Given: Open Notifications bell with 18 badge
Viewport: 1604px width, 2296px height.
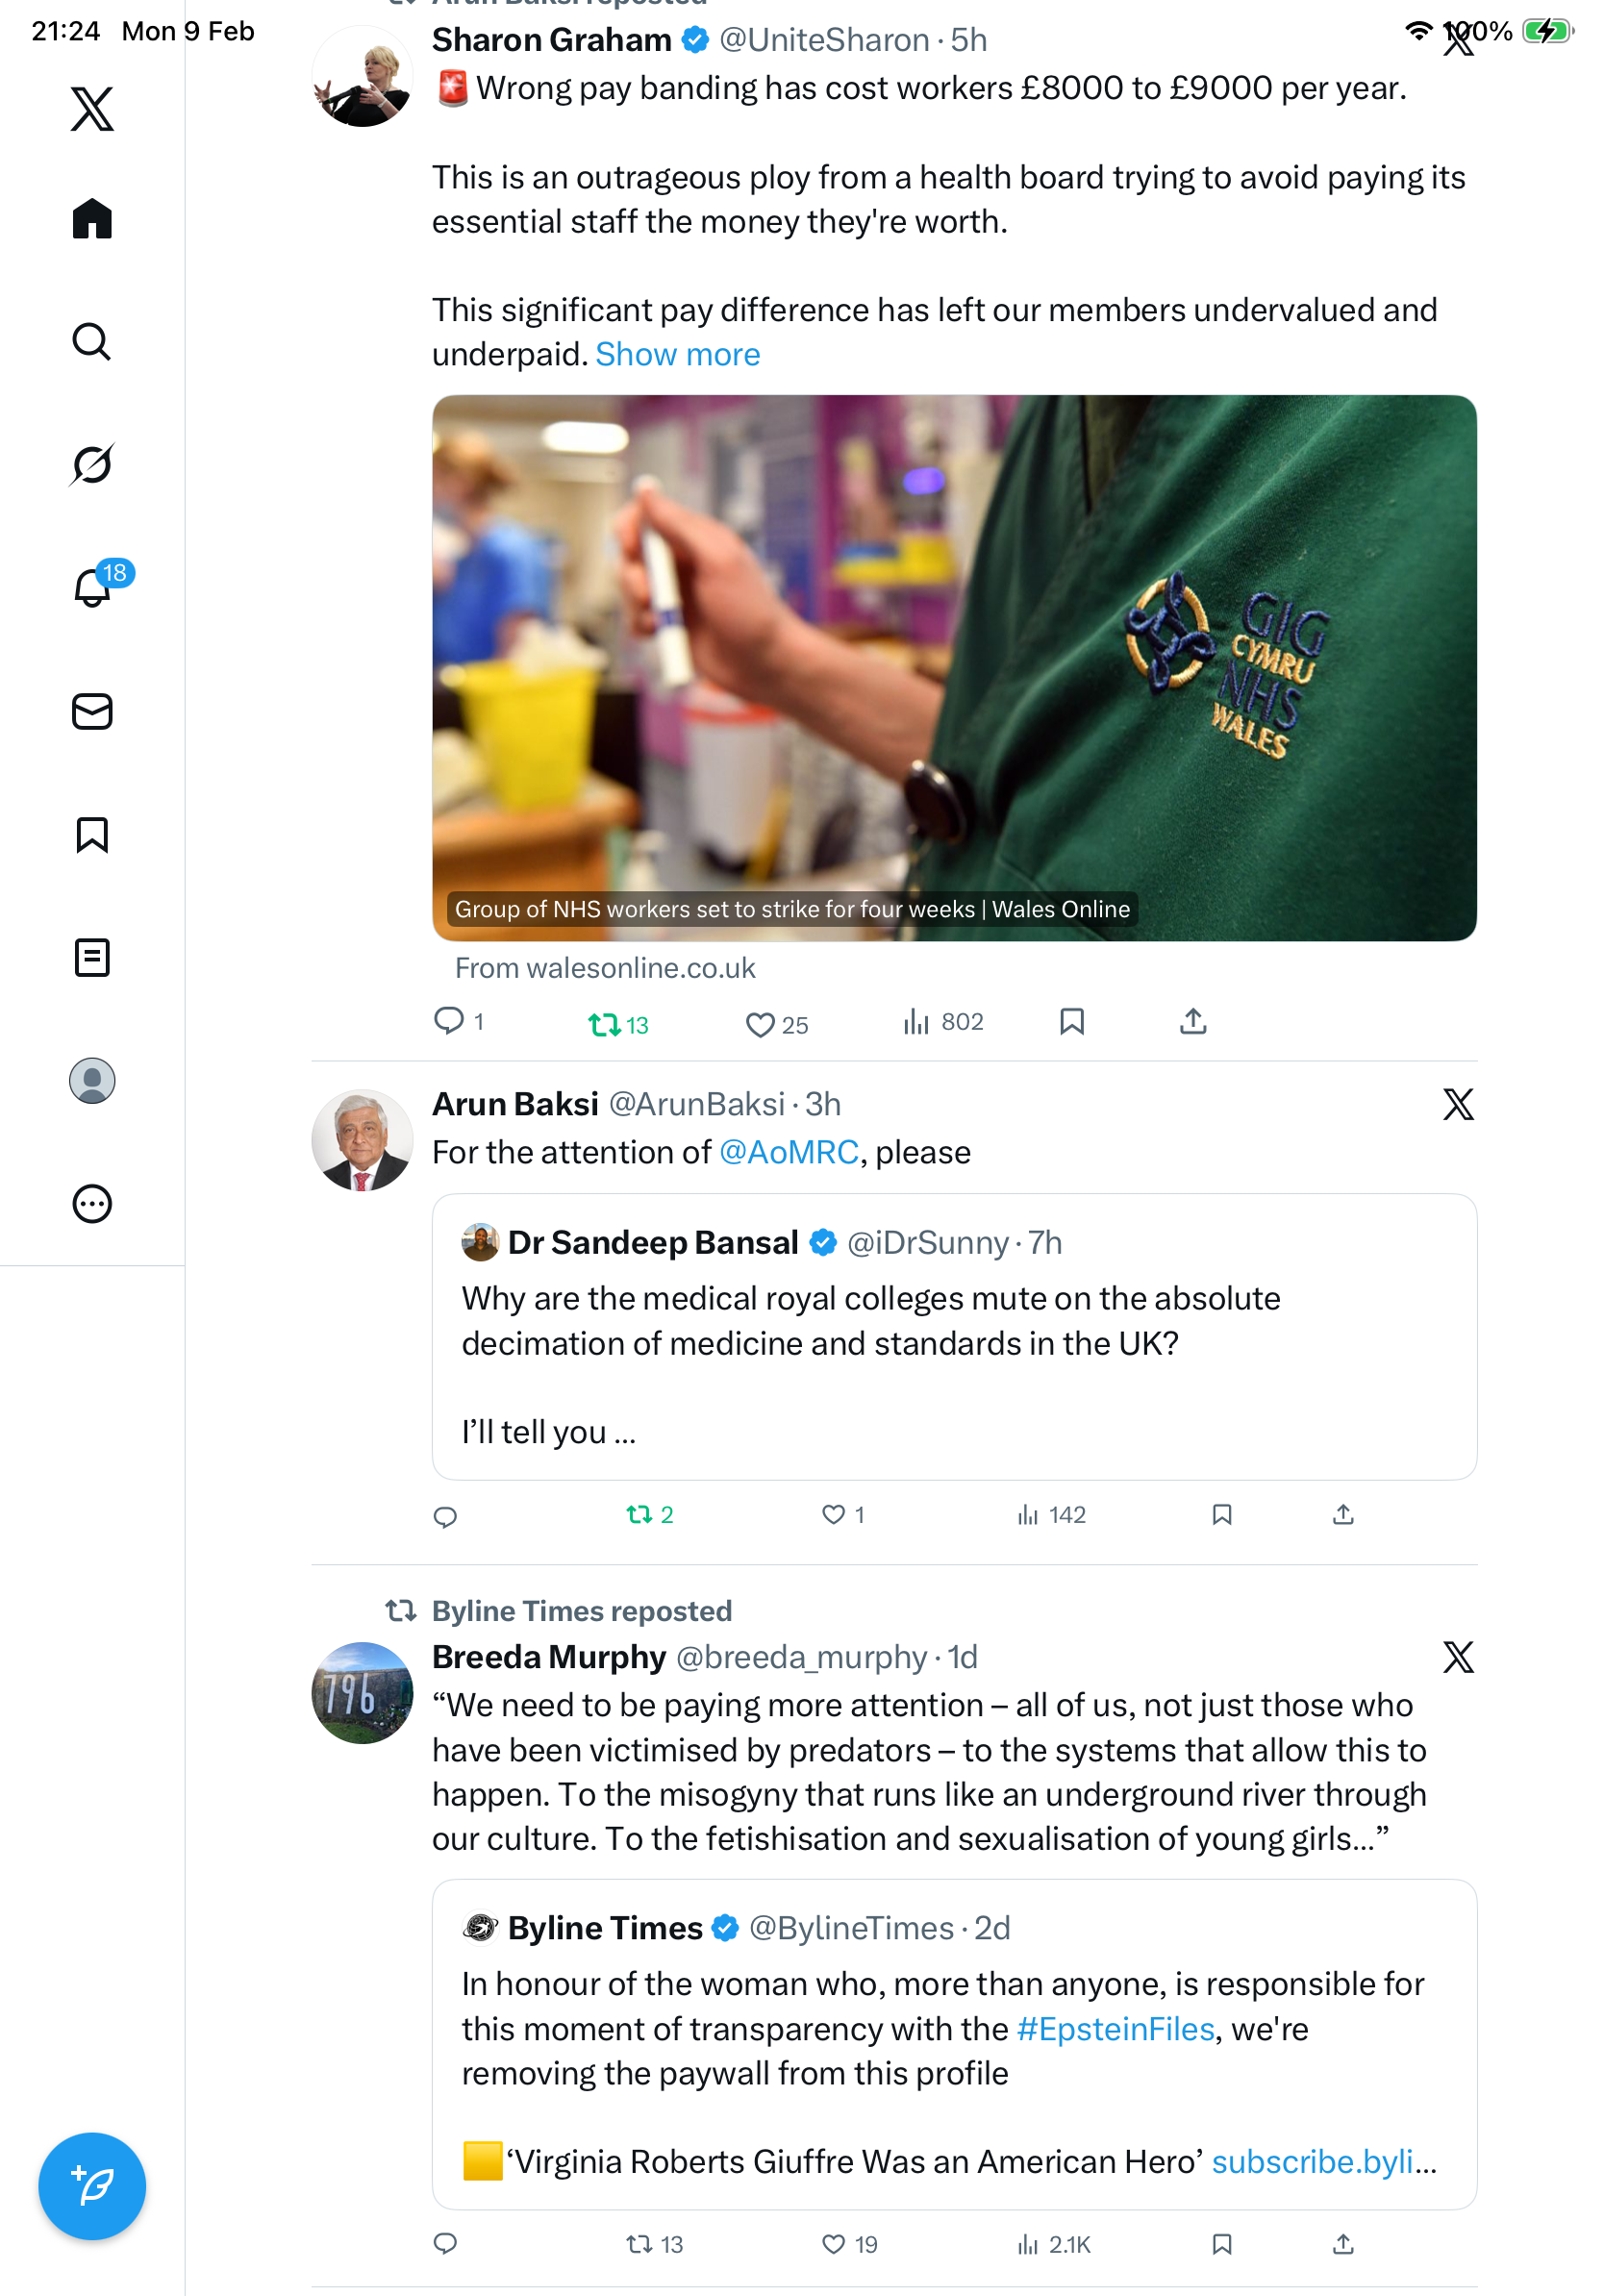Looking at the screenshot, I should coord(92,587).
